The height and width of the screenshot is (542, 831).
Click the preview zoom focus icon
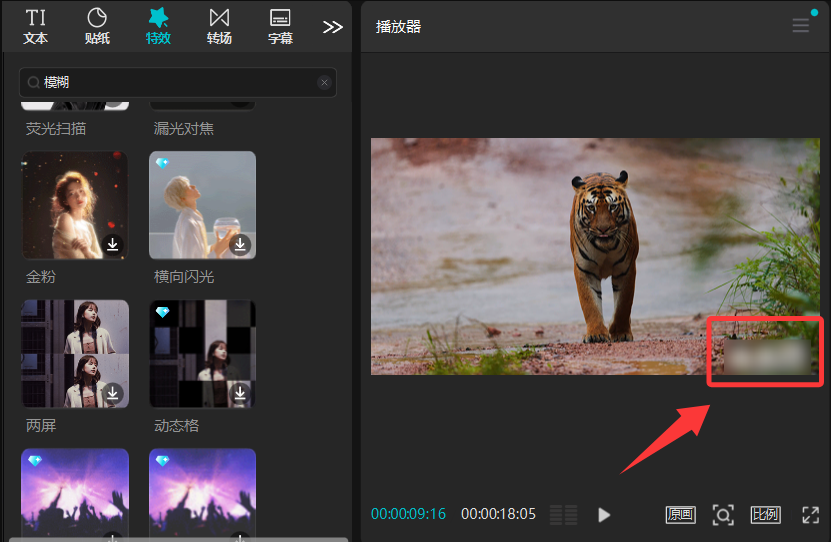723,515
